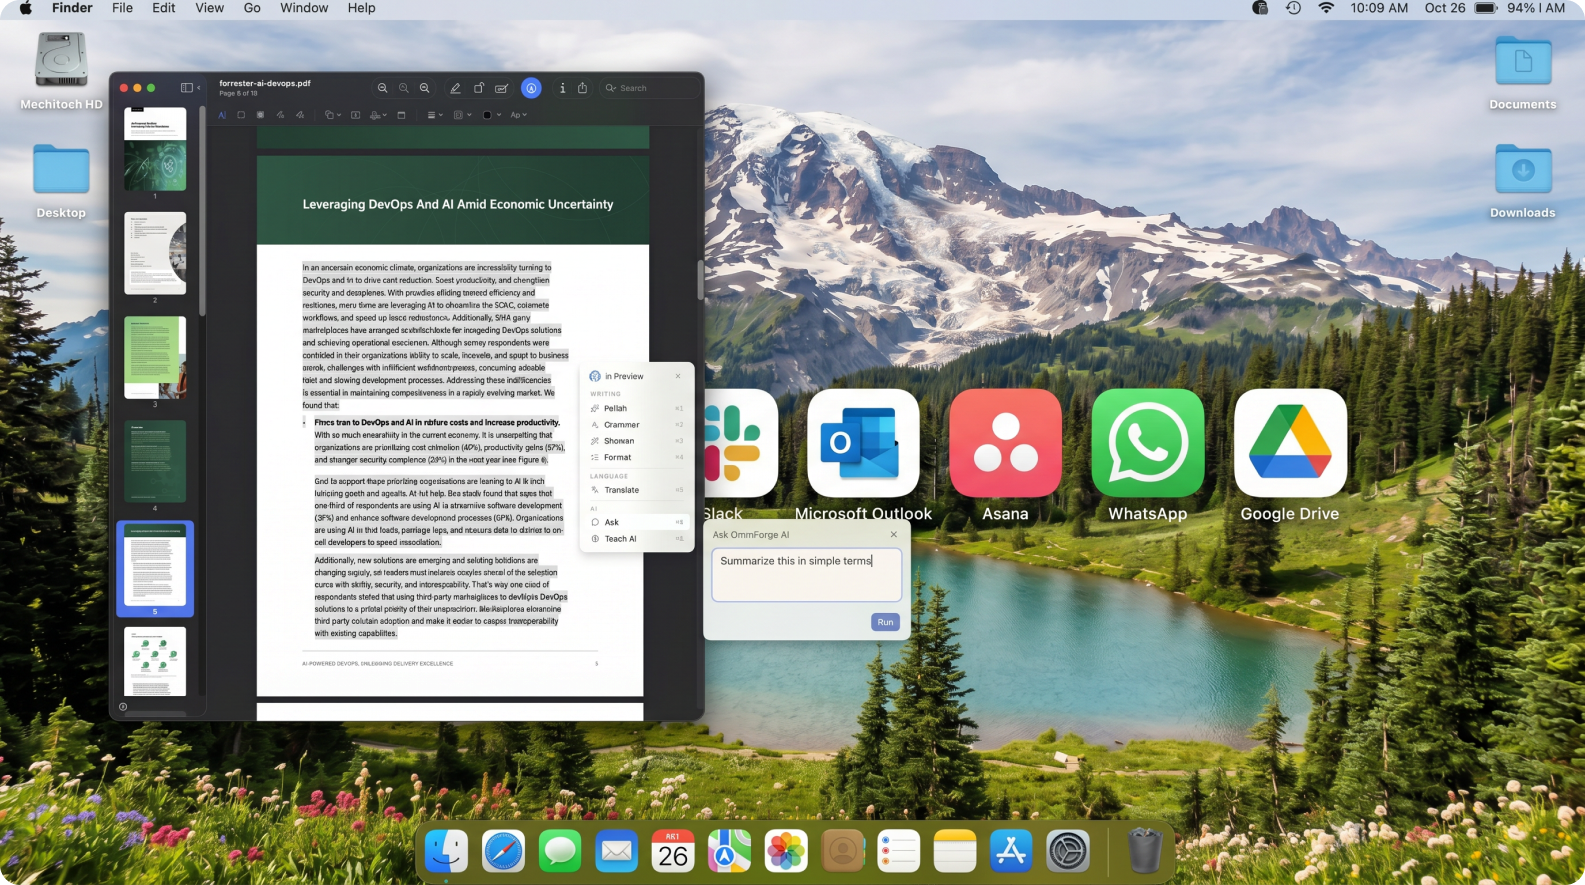This screenshot has width=1585, height=885.
Task: Open the document info inspector icon
Action: click(x=562, y=88)
